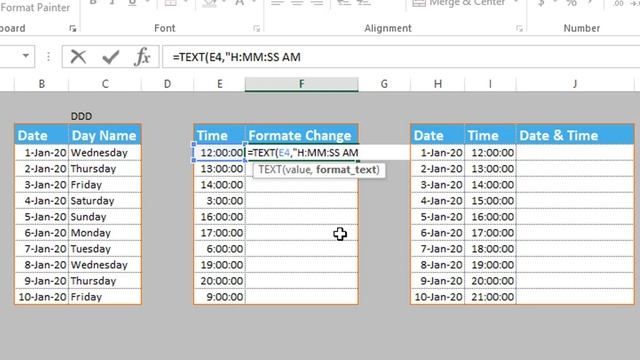Select the Date & Time header cell

(575, 136)
